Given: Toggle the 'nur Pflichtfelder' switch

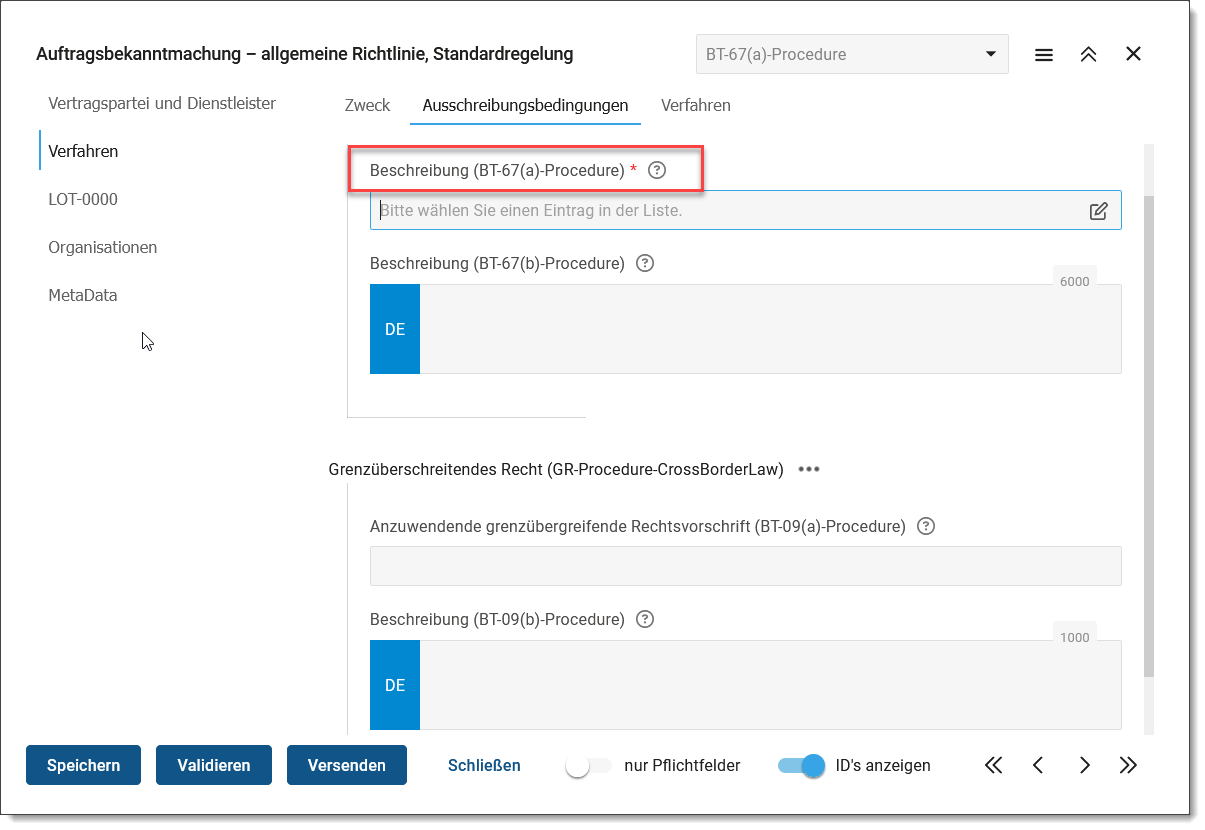Looking at the screenshot, I should pos(588,766).
